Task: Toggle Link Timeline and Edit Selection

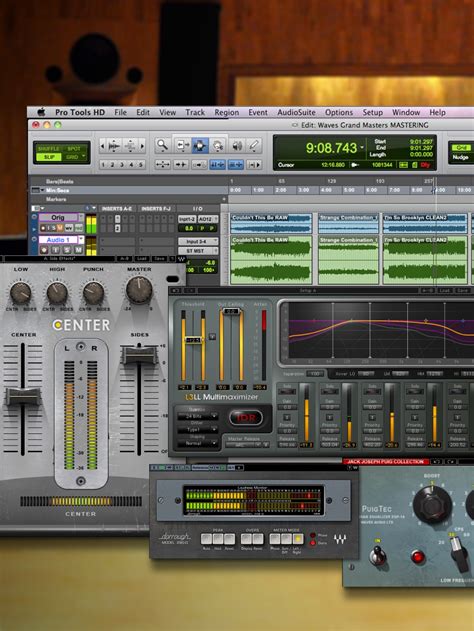Action: point(217,165)
